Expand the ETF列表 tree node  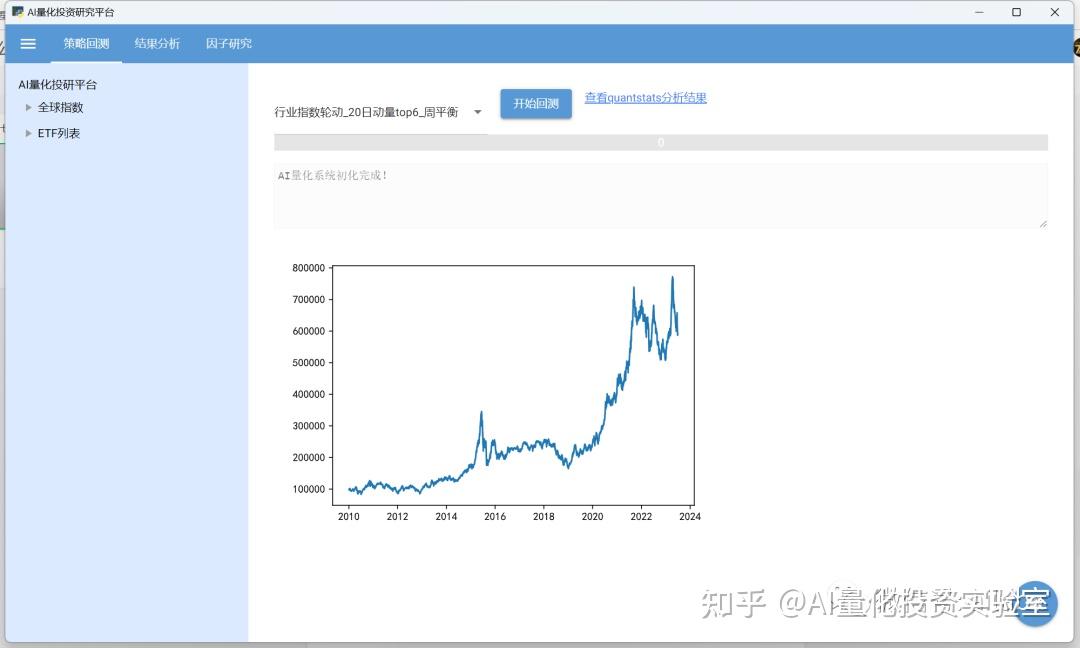pyautogui.click(x=28, y=133)
